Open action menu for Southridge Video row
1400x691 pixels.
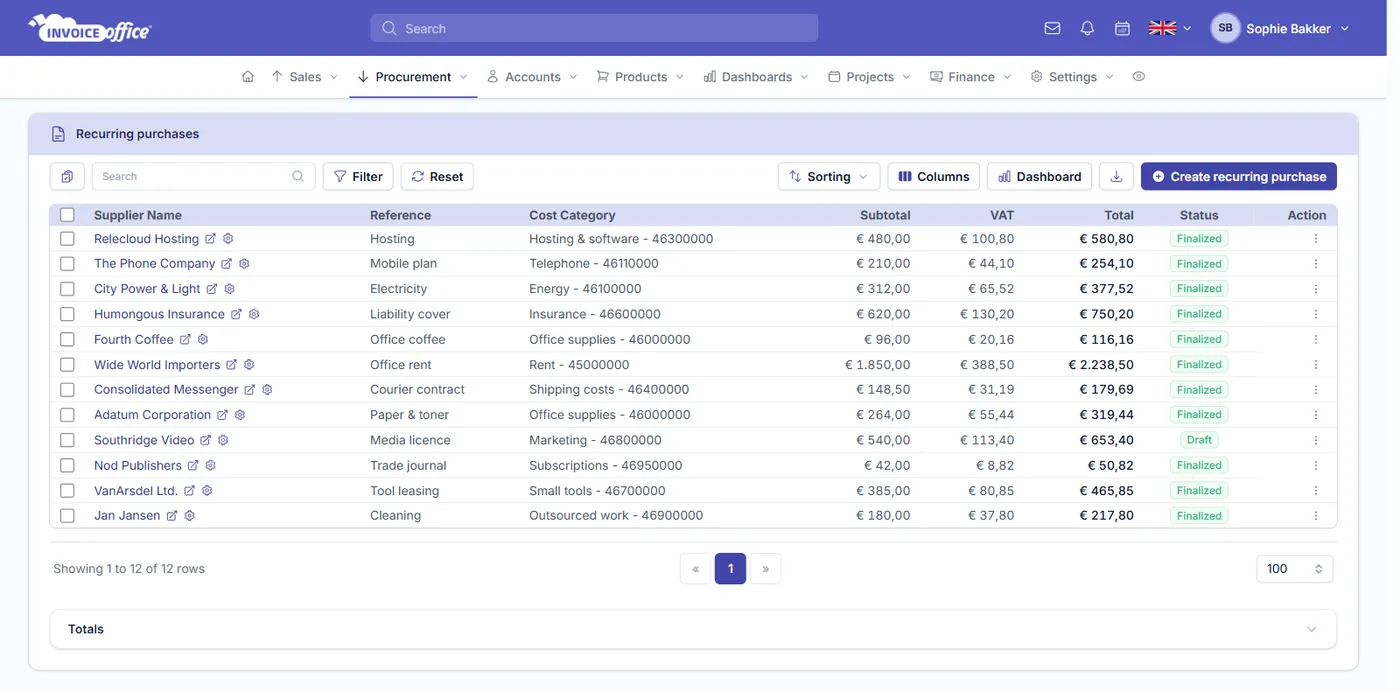(1316, 440)
